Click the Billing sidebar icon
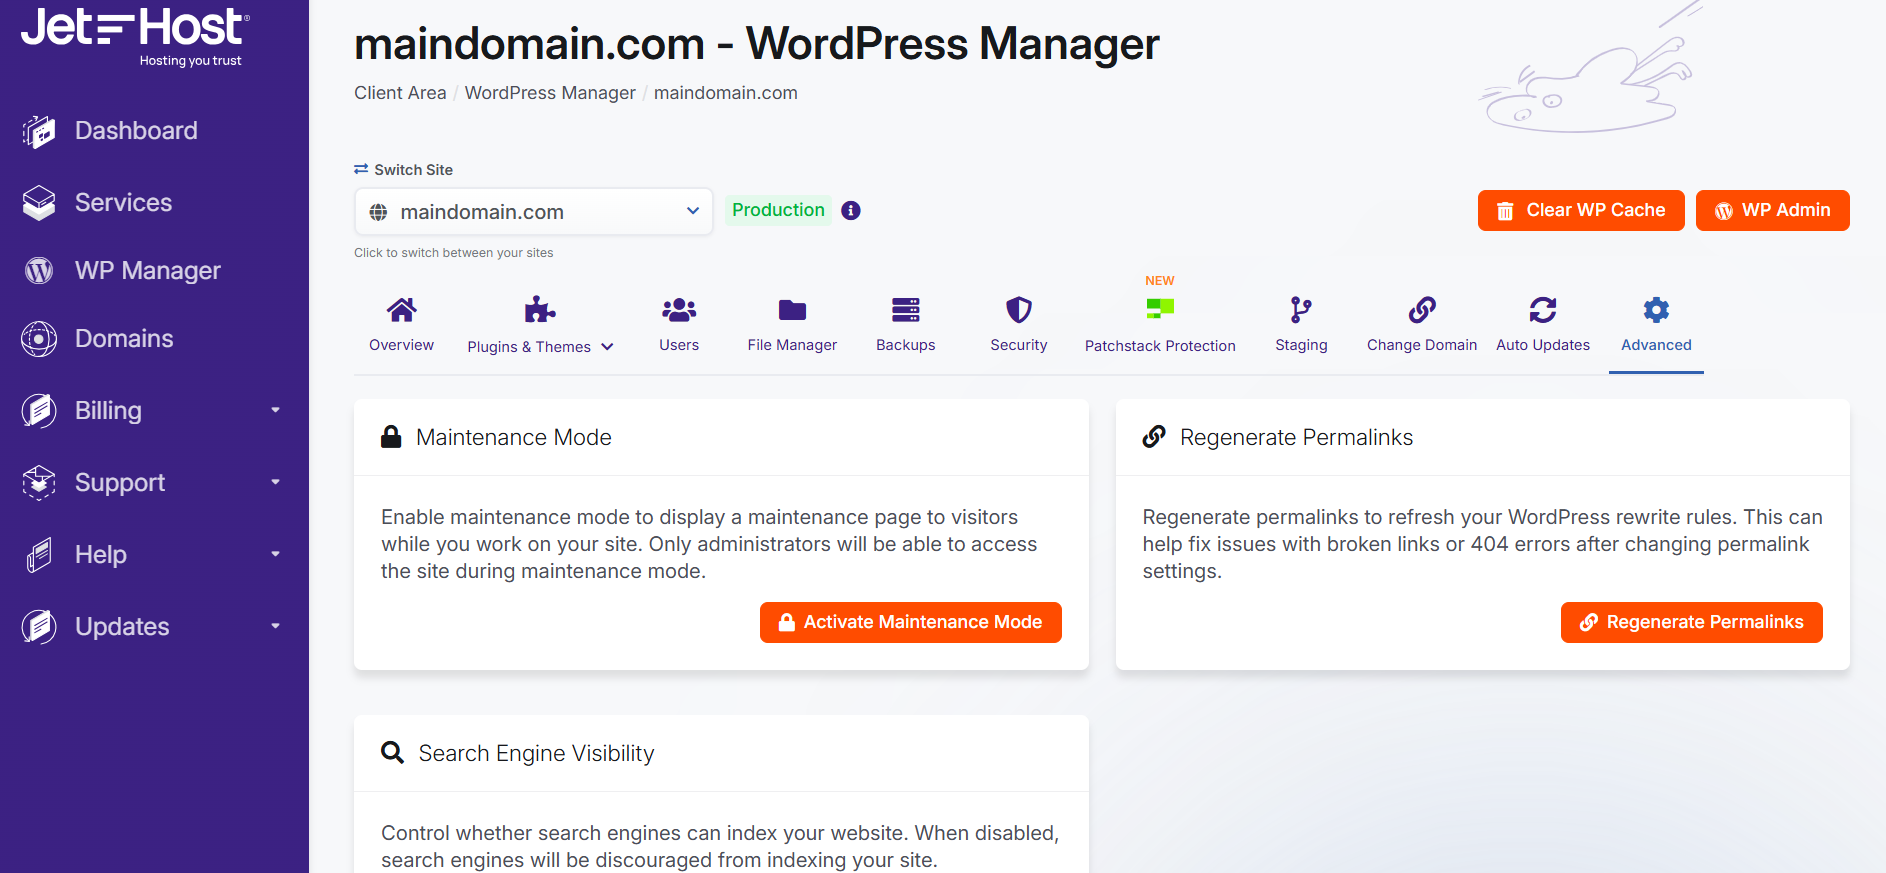This screenshot has height=873, width=1886. (x=39, y=411)
